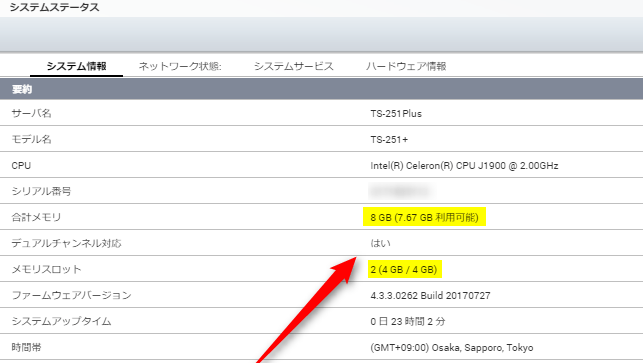This screenshot has height=363, width=643.
Task: Click the デュアルチャンネル対応 label
Action: 66,243
